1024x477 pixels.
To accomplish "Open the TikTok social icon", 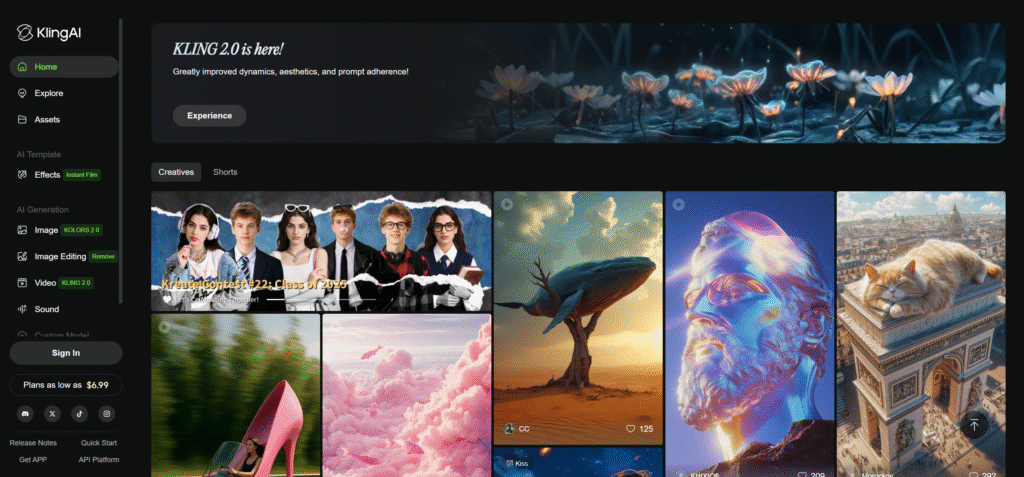I will coord(80,413).
